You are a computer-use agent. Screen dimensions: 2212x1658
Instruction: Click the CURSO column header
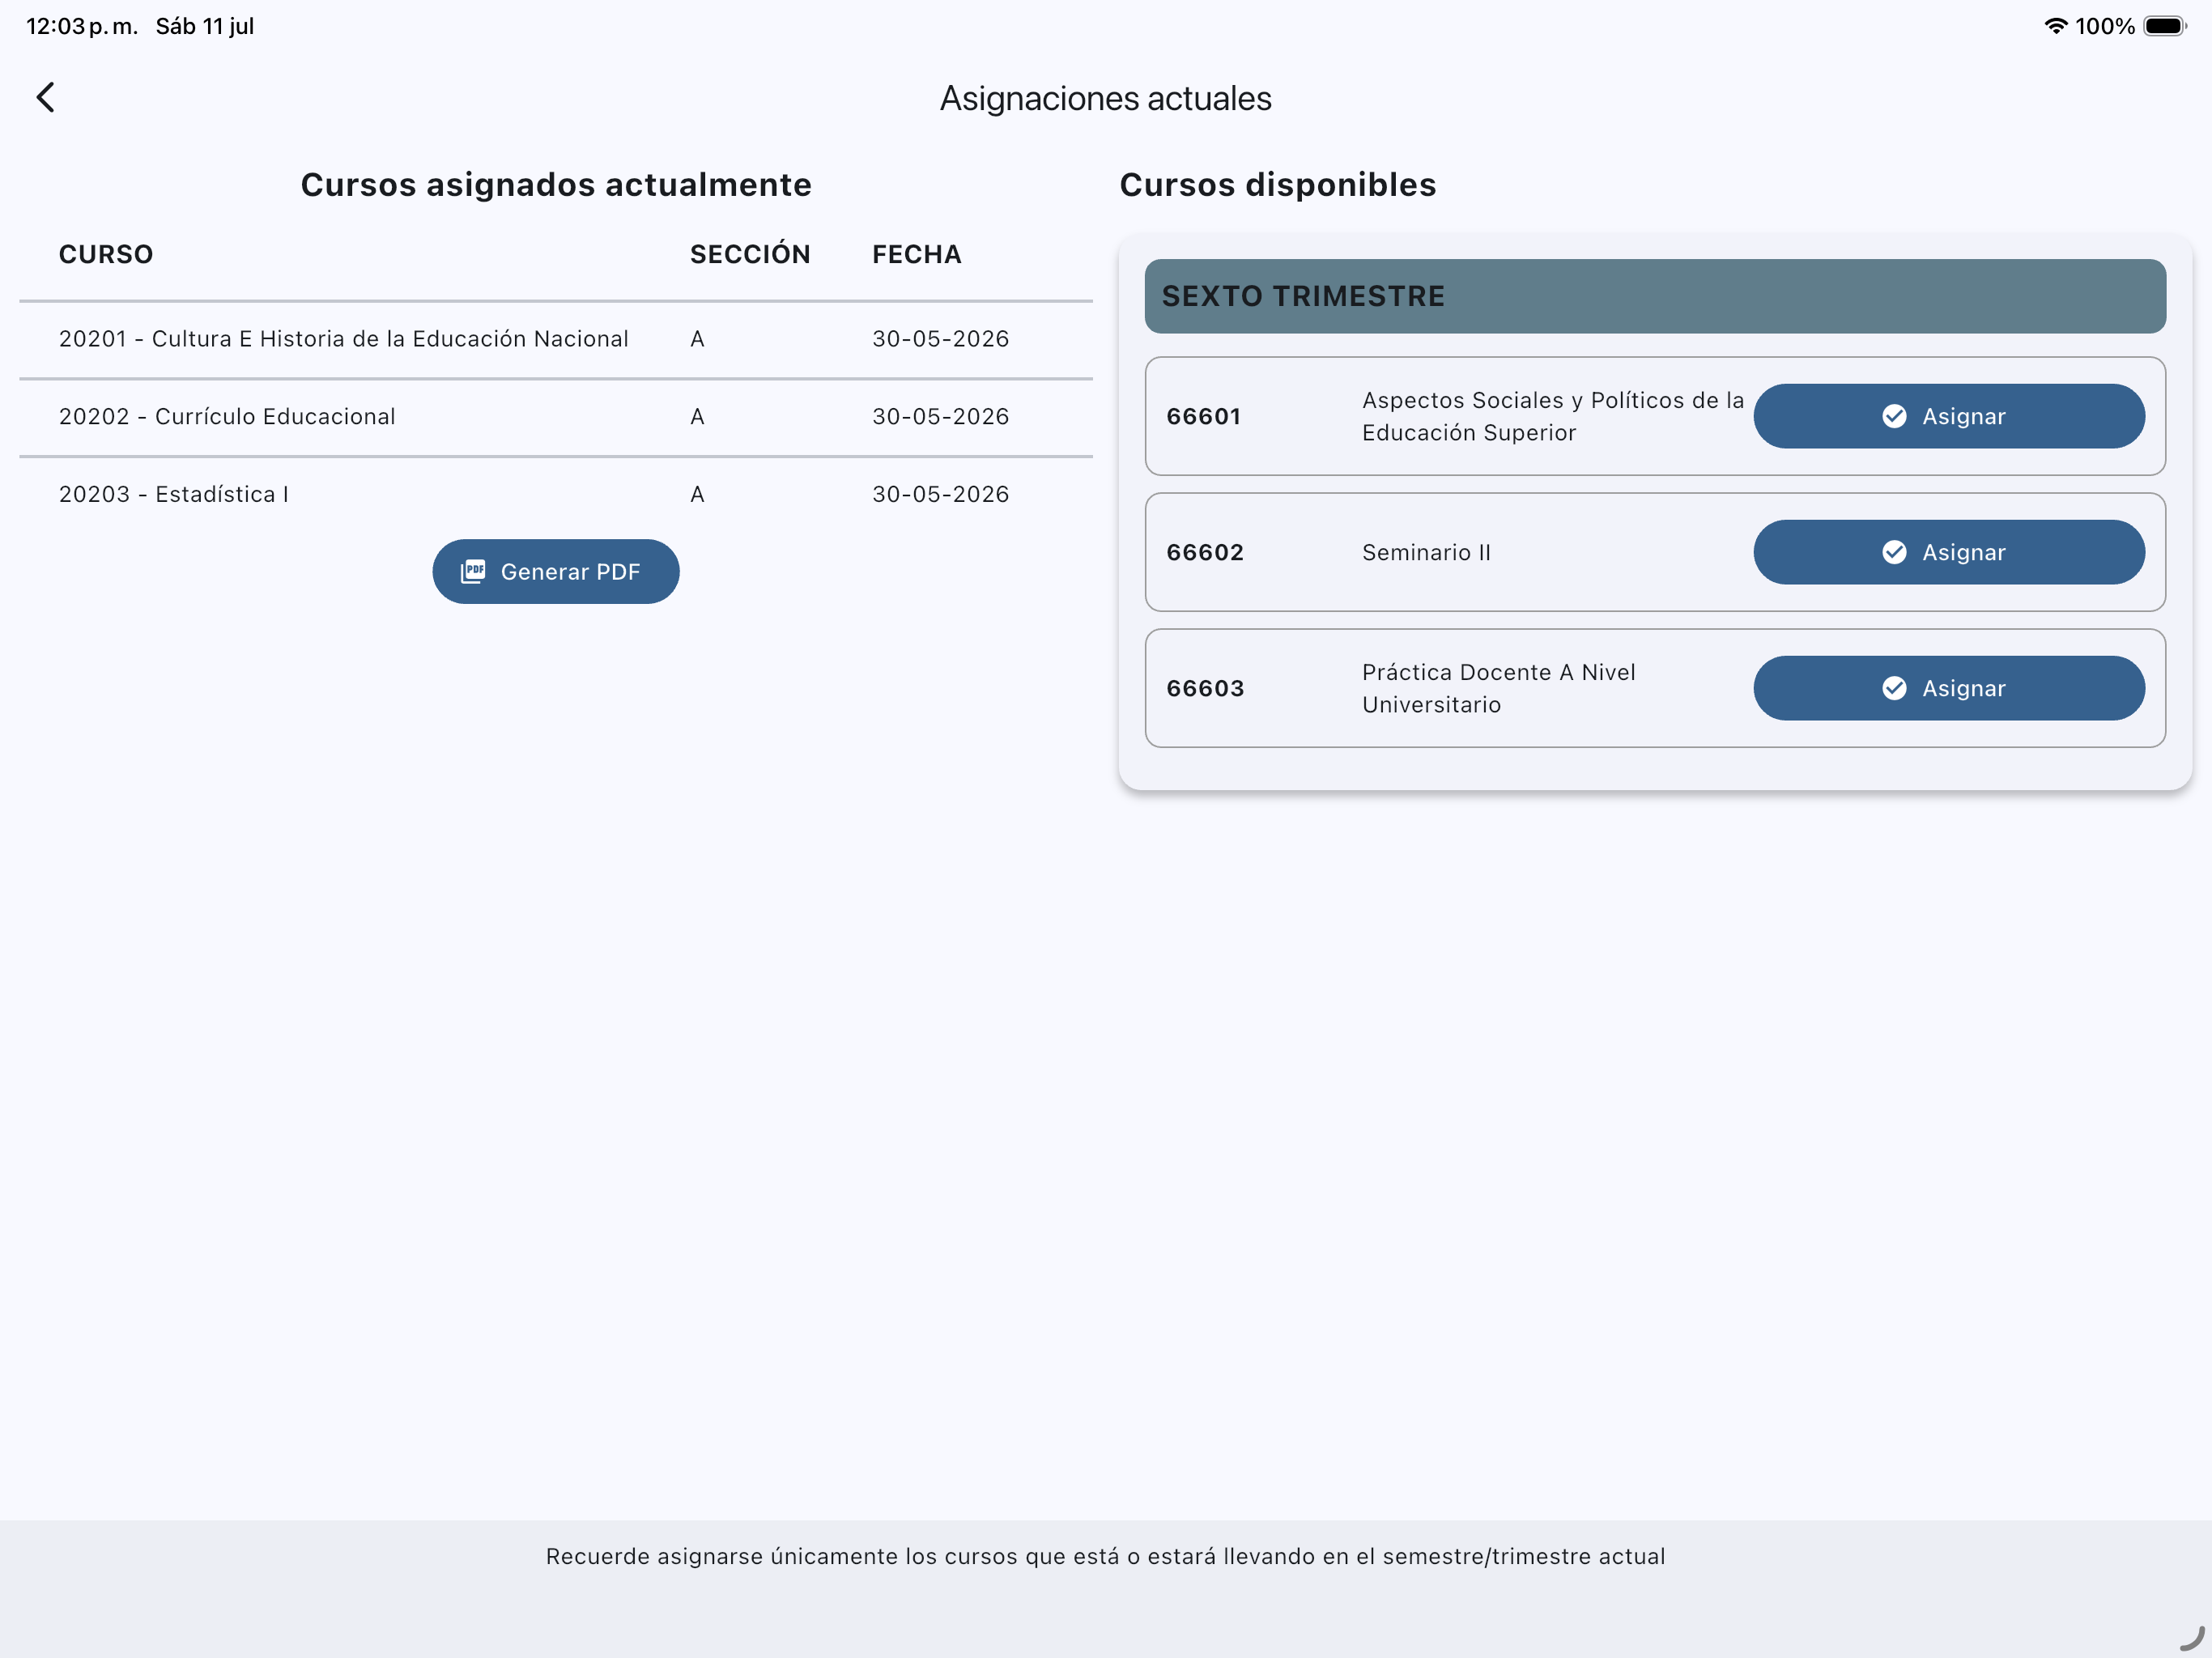106,254
